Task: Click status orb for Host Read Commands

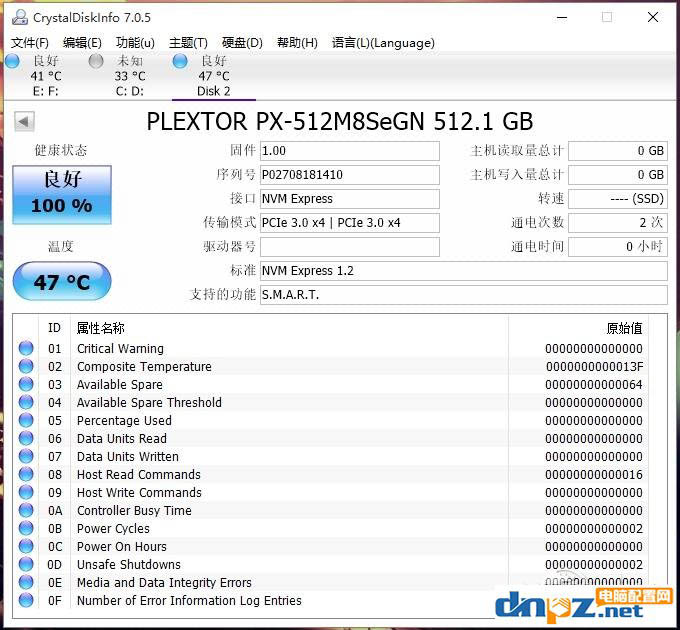Action: 26,474
